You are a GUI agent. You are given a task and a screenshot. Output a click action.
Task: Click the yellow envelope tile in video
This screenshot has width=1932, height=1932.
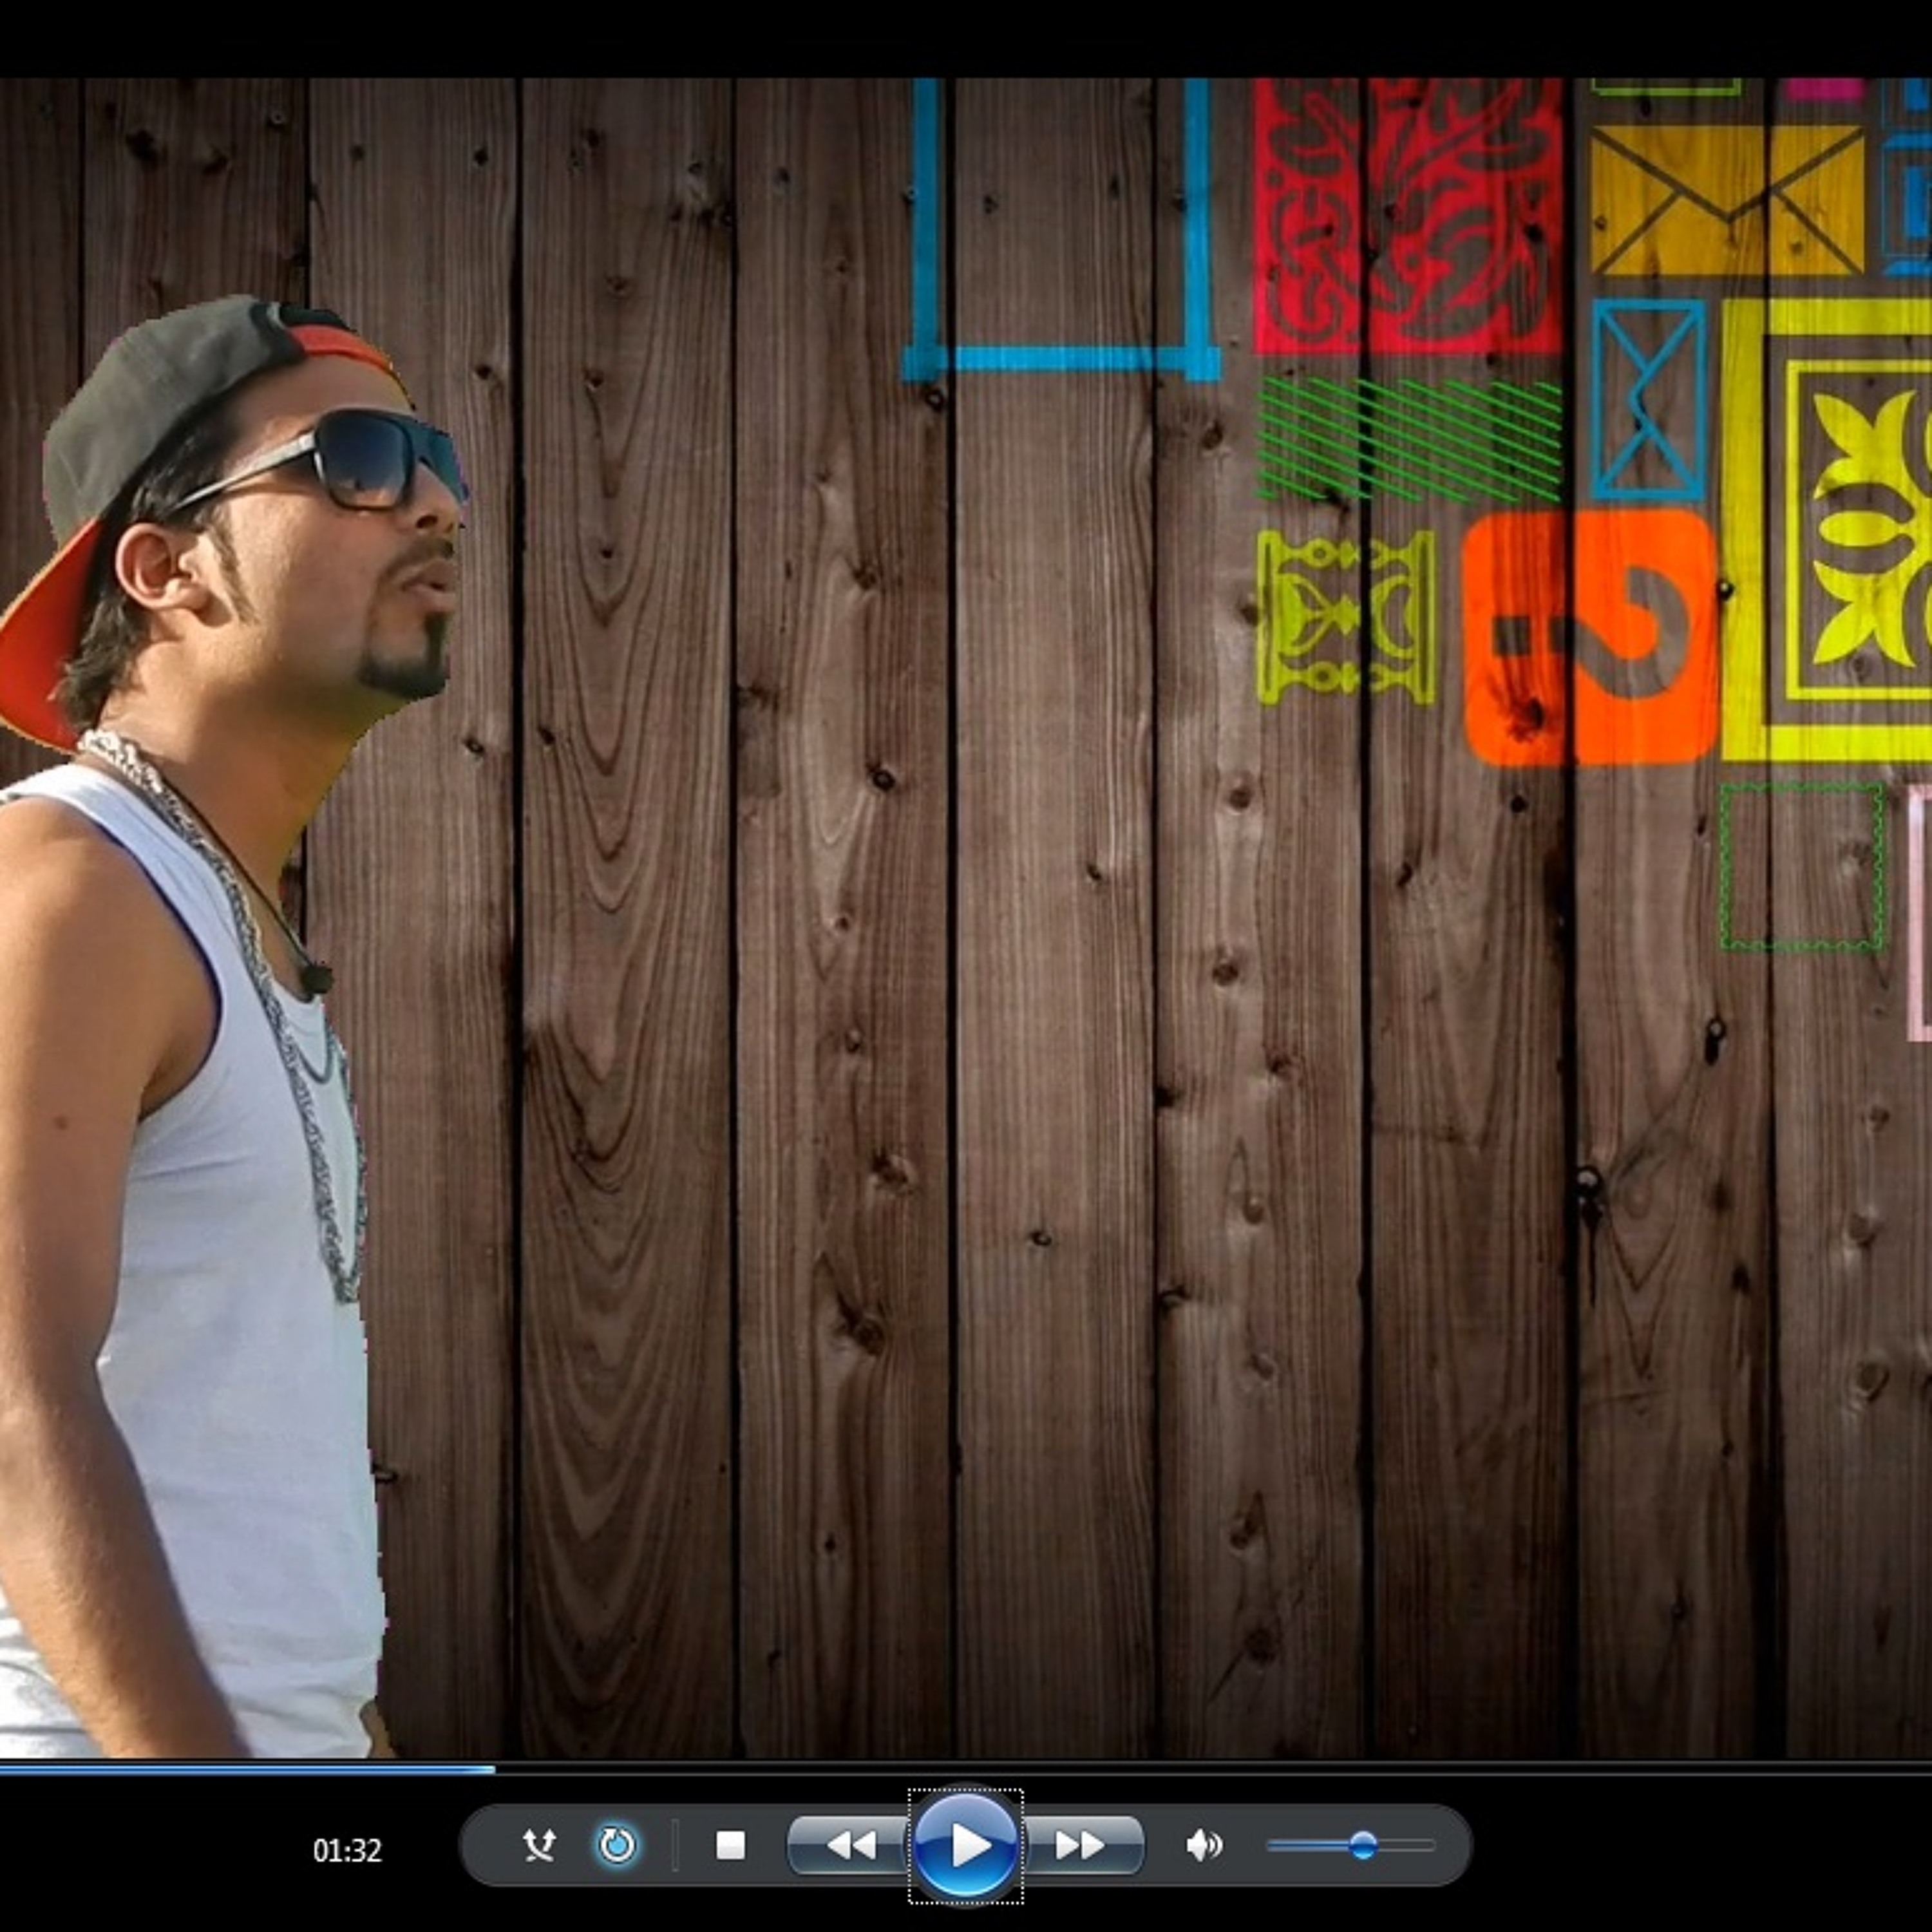[1727, 199]
